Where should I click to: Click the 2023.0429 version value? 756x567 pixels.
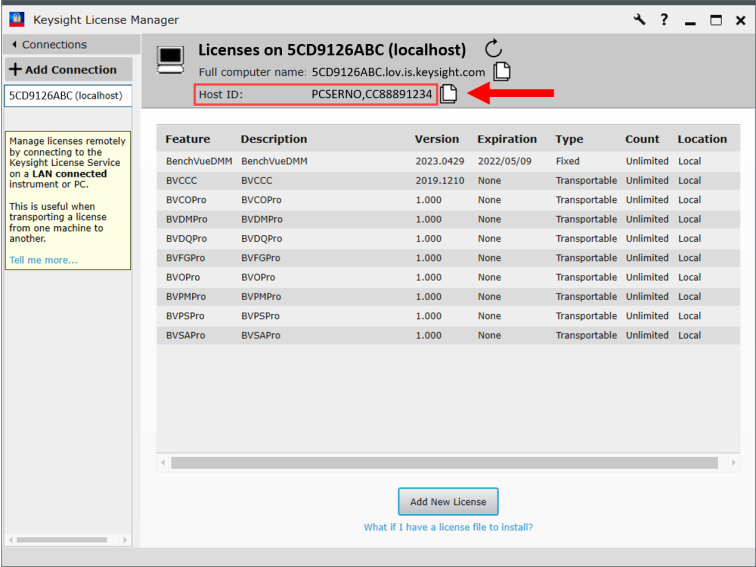440,161
